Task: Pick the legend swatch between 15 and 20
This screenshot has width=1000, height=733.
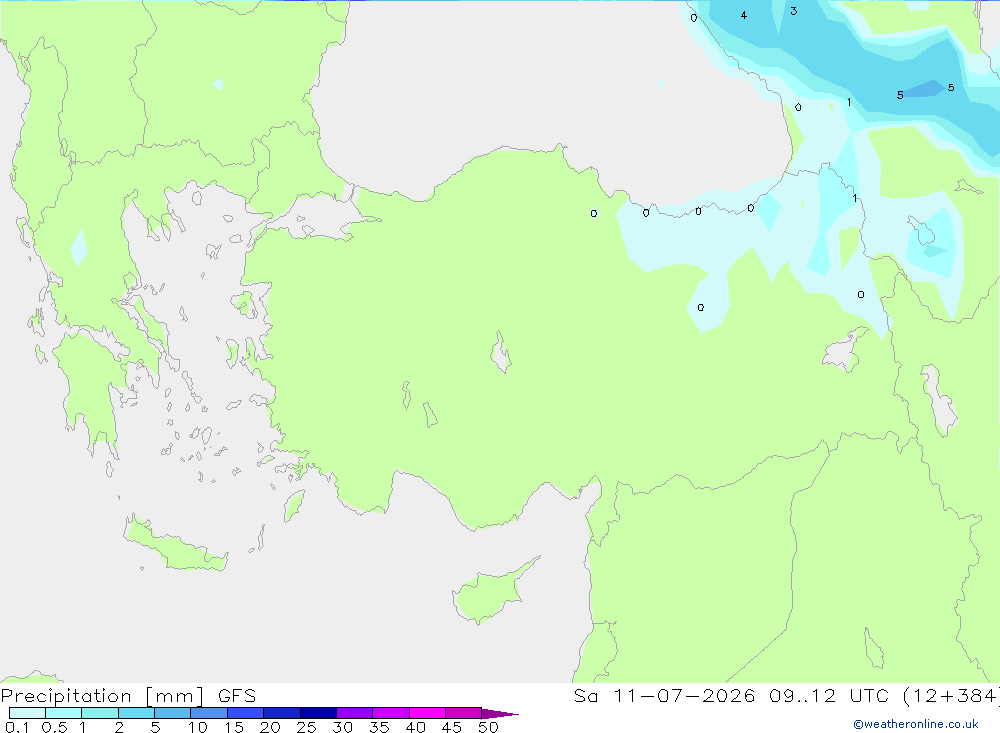Action: click(x=246, y=713)
